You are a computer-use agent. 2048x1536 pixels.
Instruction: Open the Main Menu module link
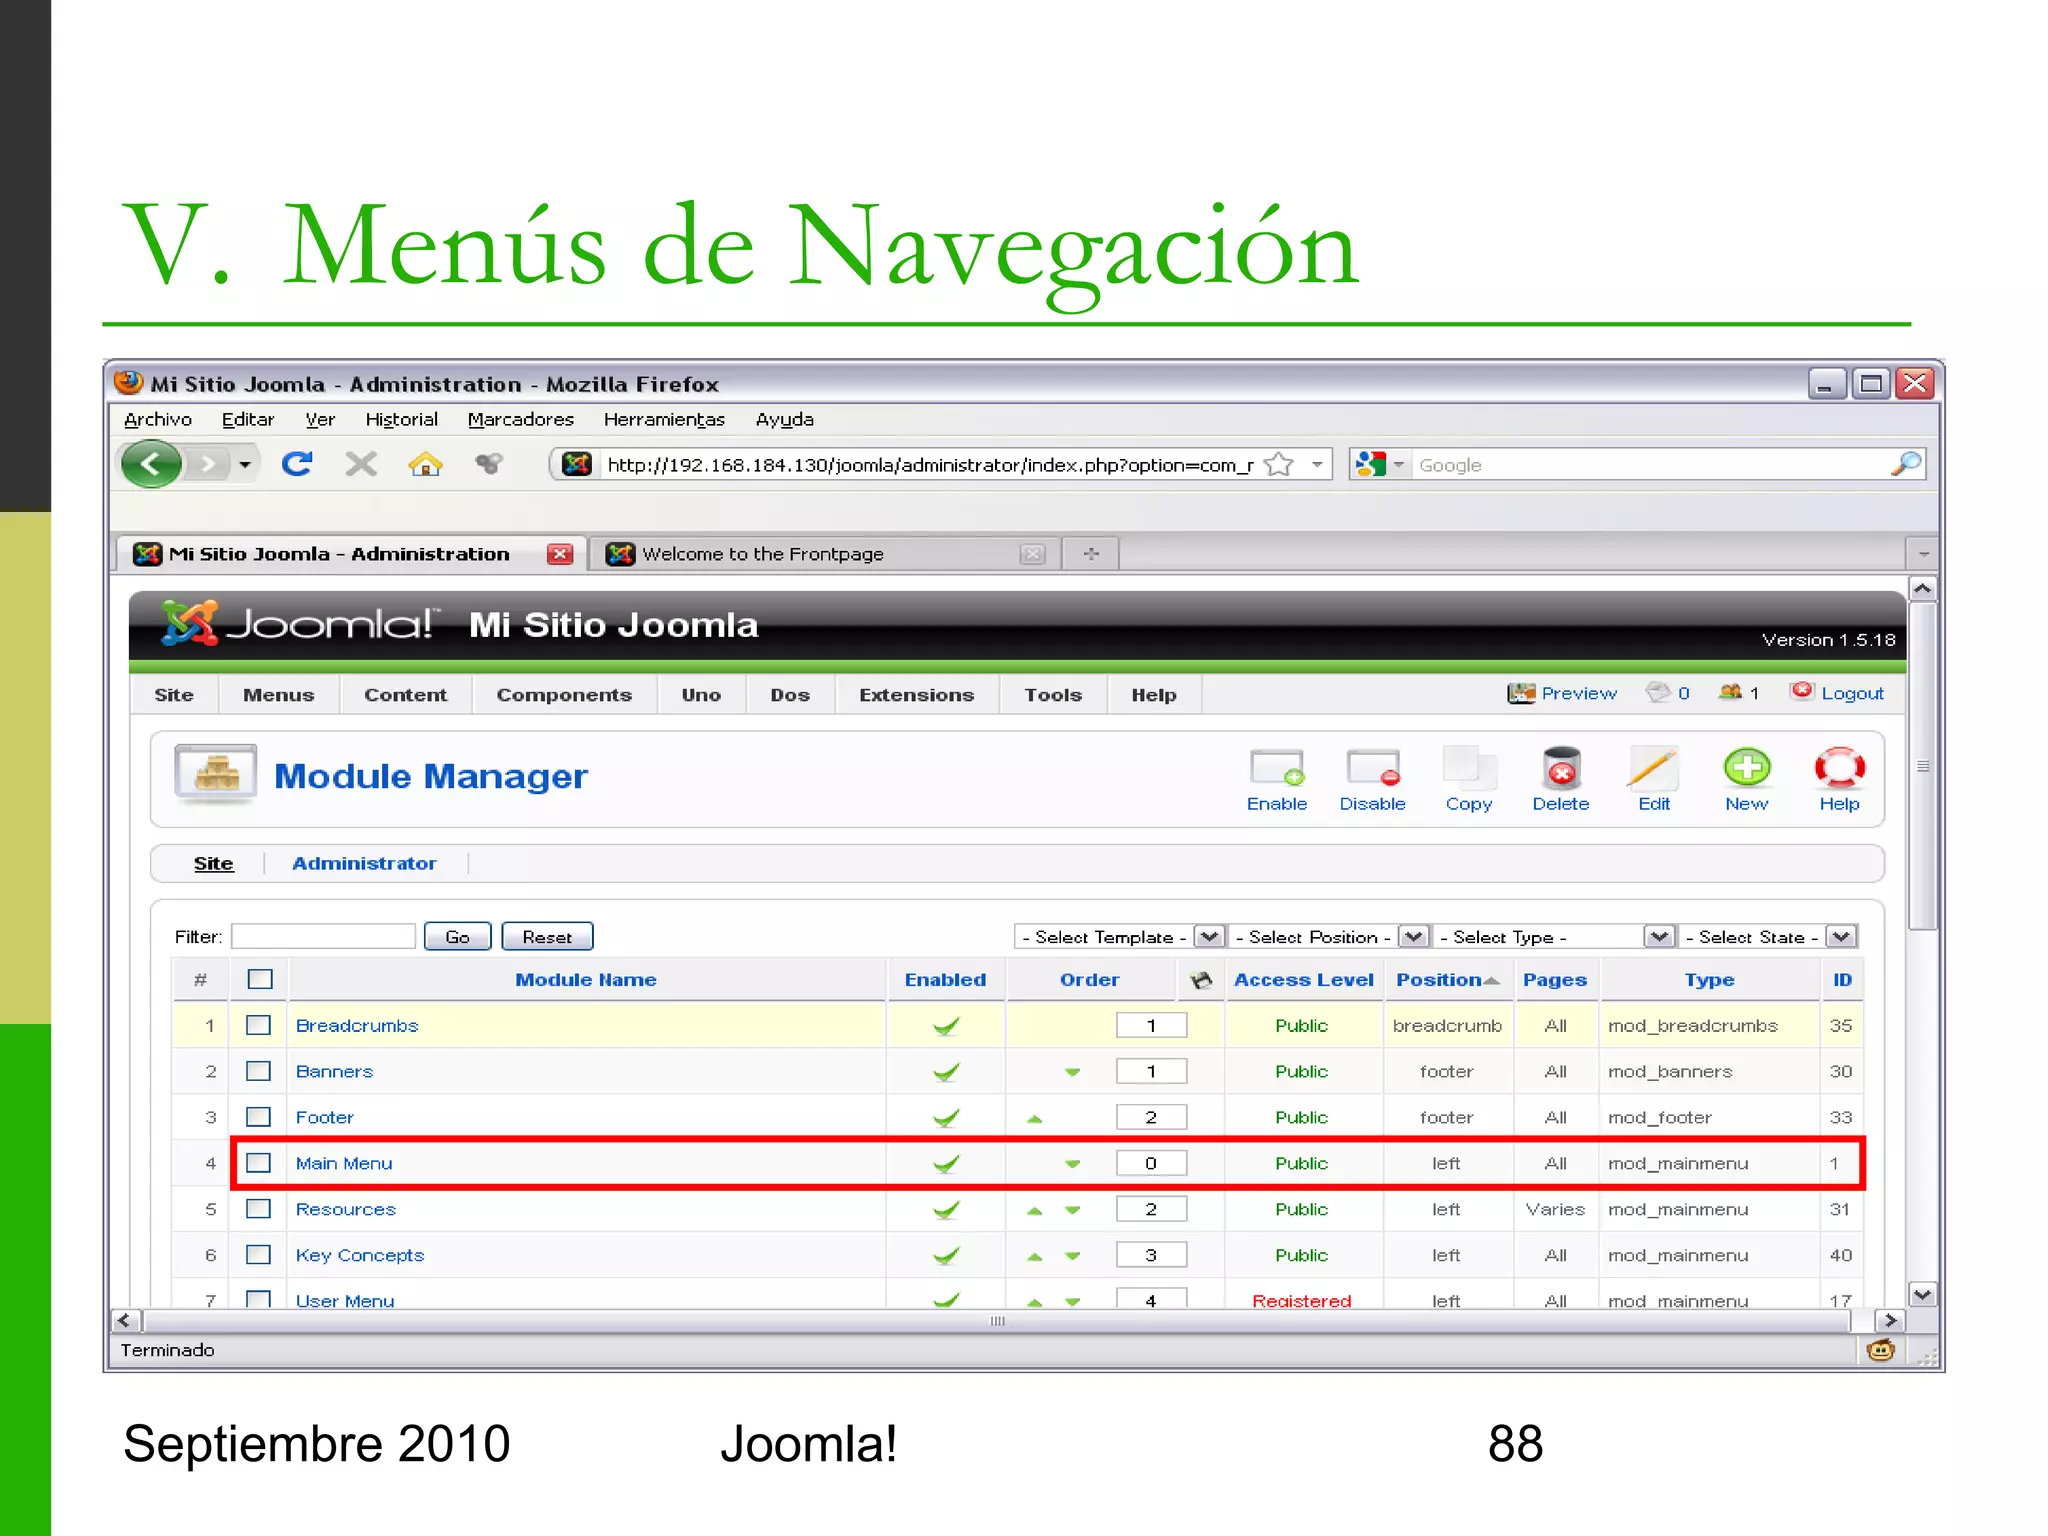344,1164
